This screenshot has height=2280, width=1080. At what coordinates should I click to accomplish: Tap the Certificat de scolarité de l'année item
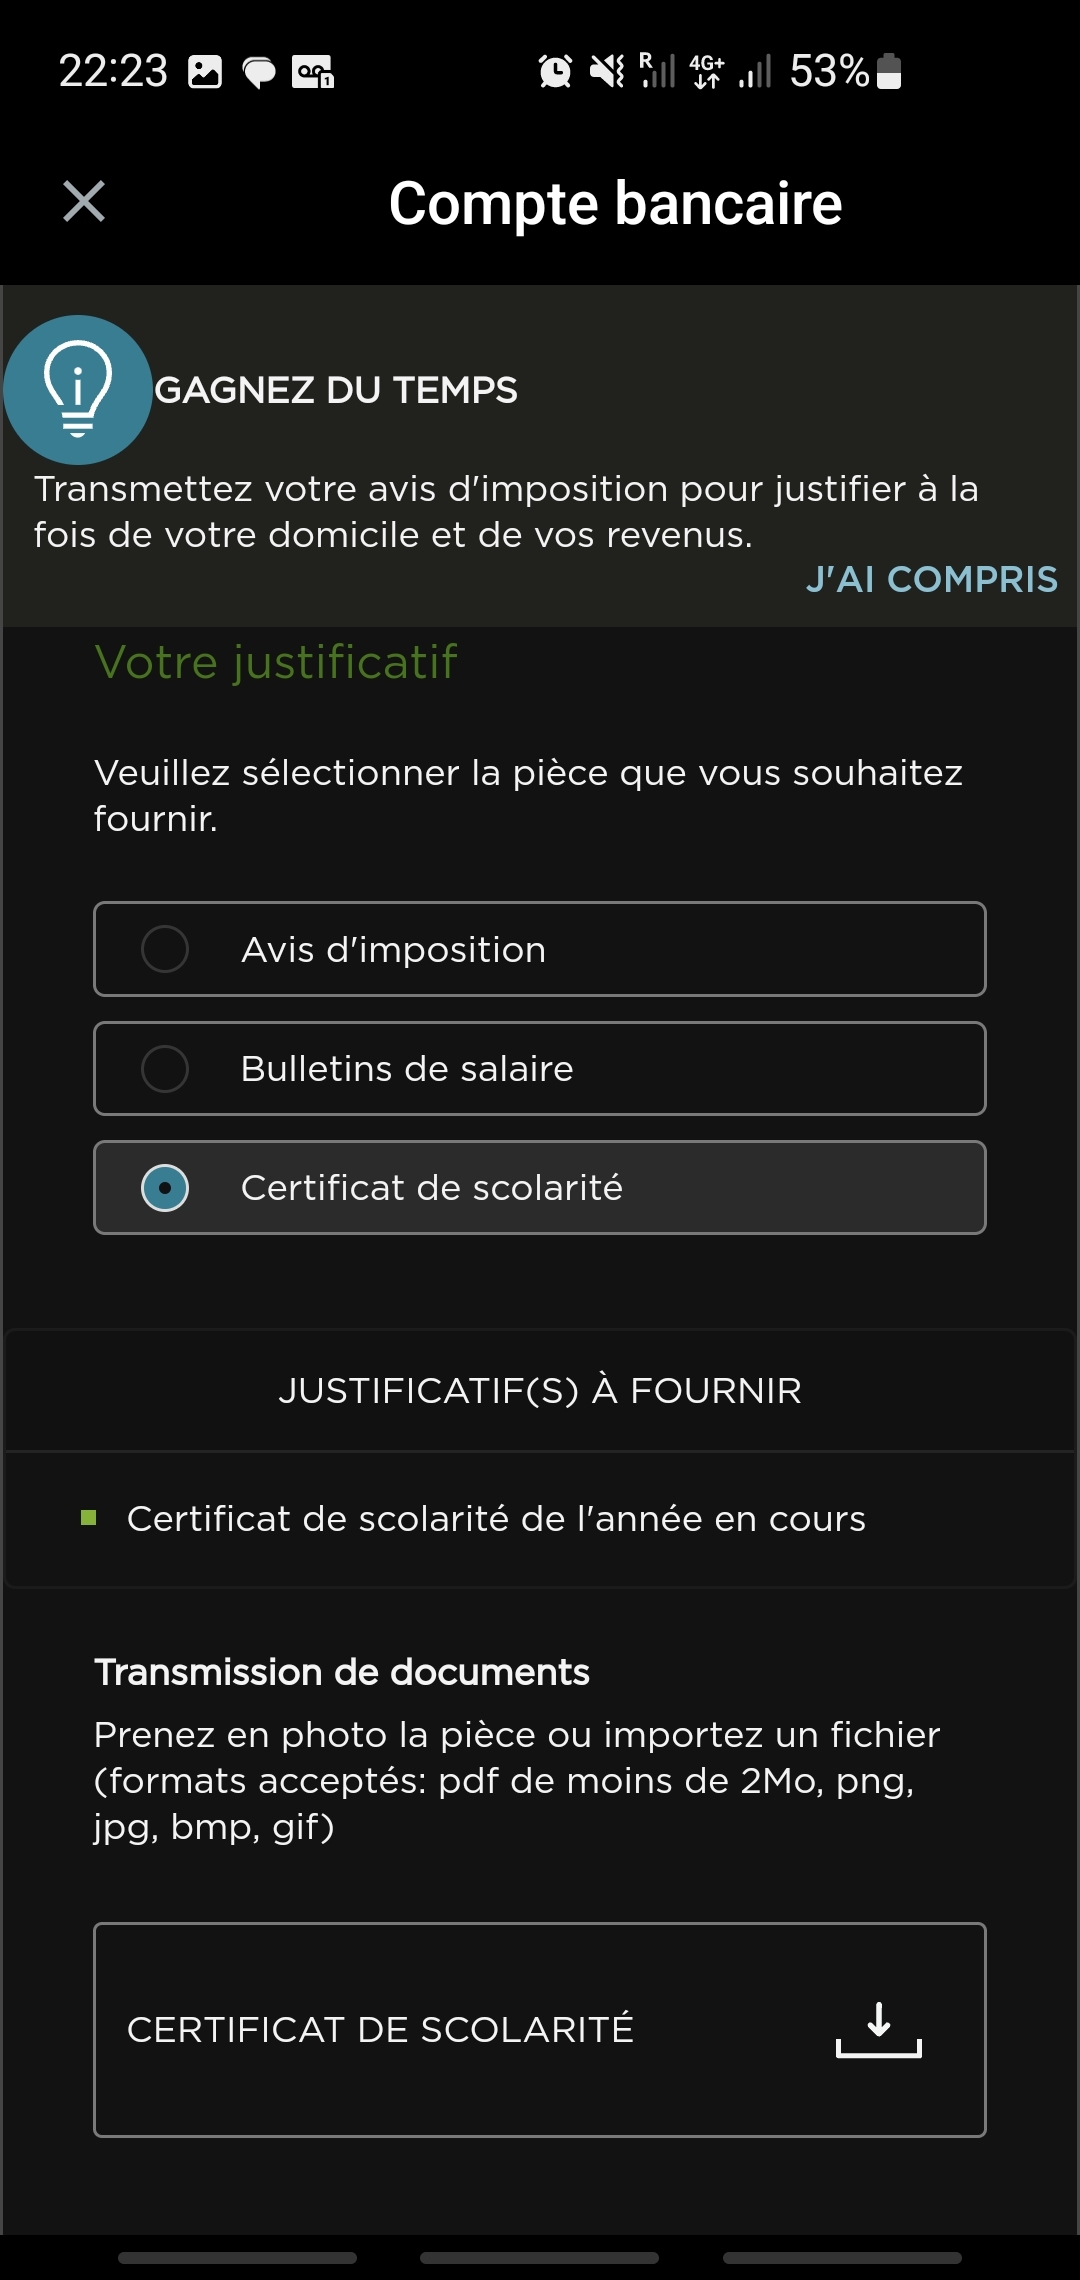(496, 1519)
